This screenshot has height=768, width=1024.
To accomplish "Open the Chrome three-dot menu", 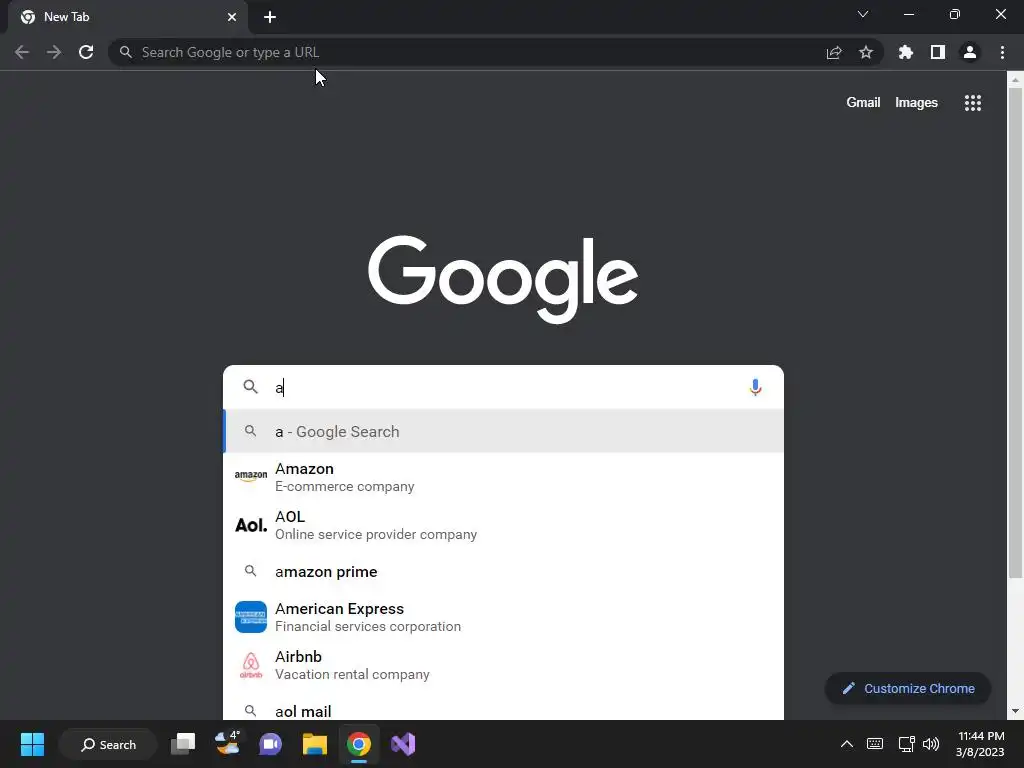I will tap(1002, 52).
